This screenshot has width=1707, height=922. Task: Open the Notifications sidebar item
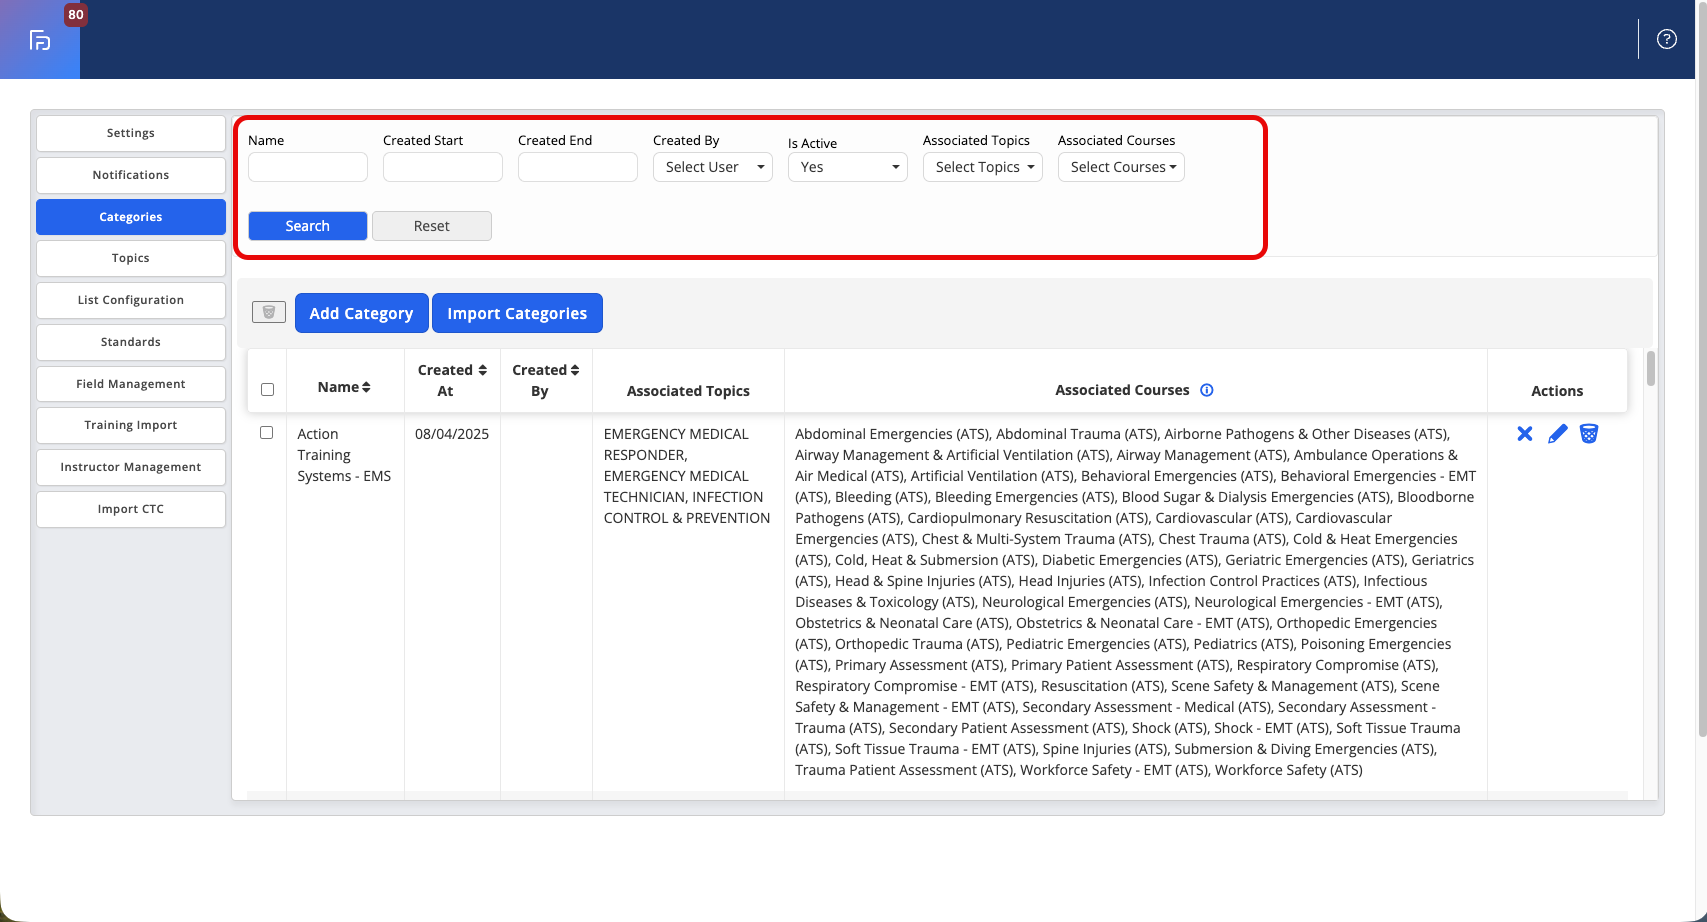point(131,175)
